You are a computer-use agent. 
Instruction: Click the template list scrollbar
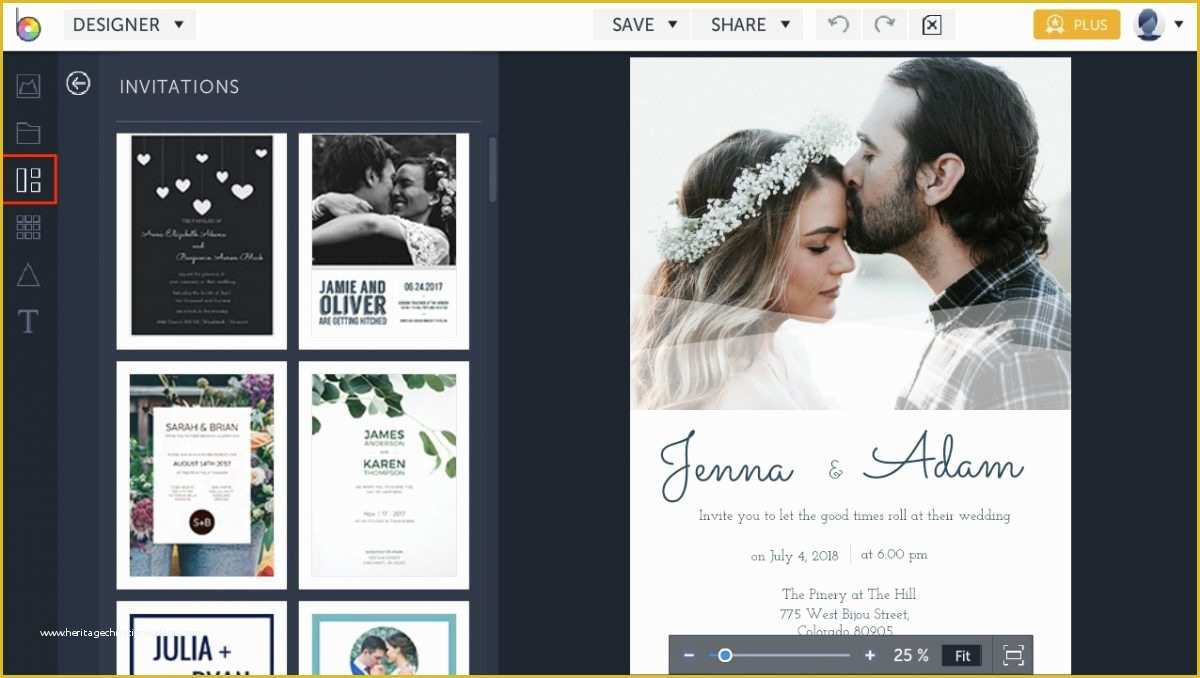click(492, 170)
